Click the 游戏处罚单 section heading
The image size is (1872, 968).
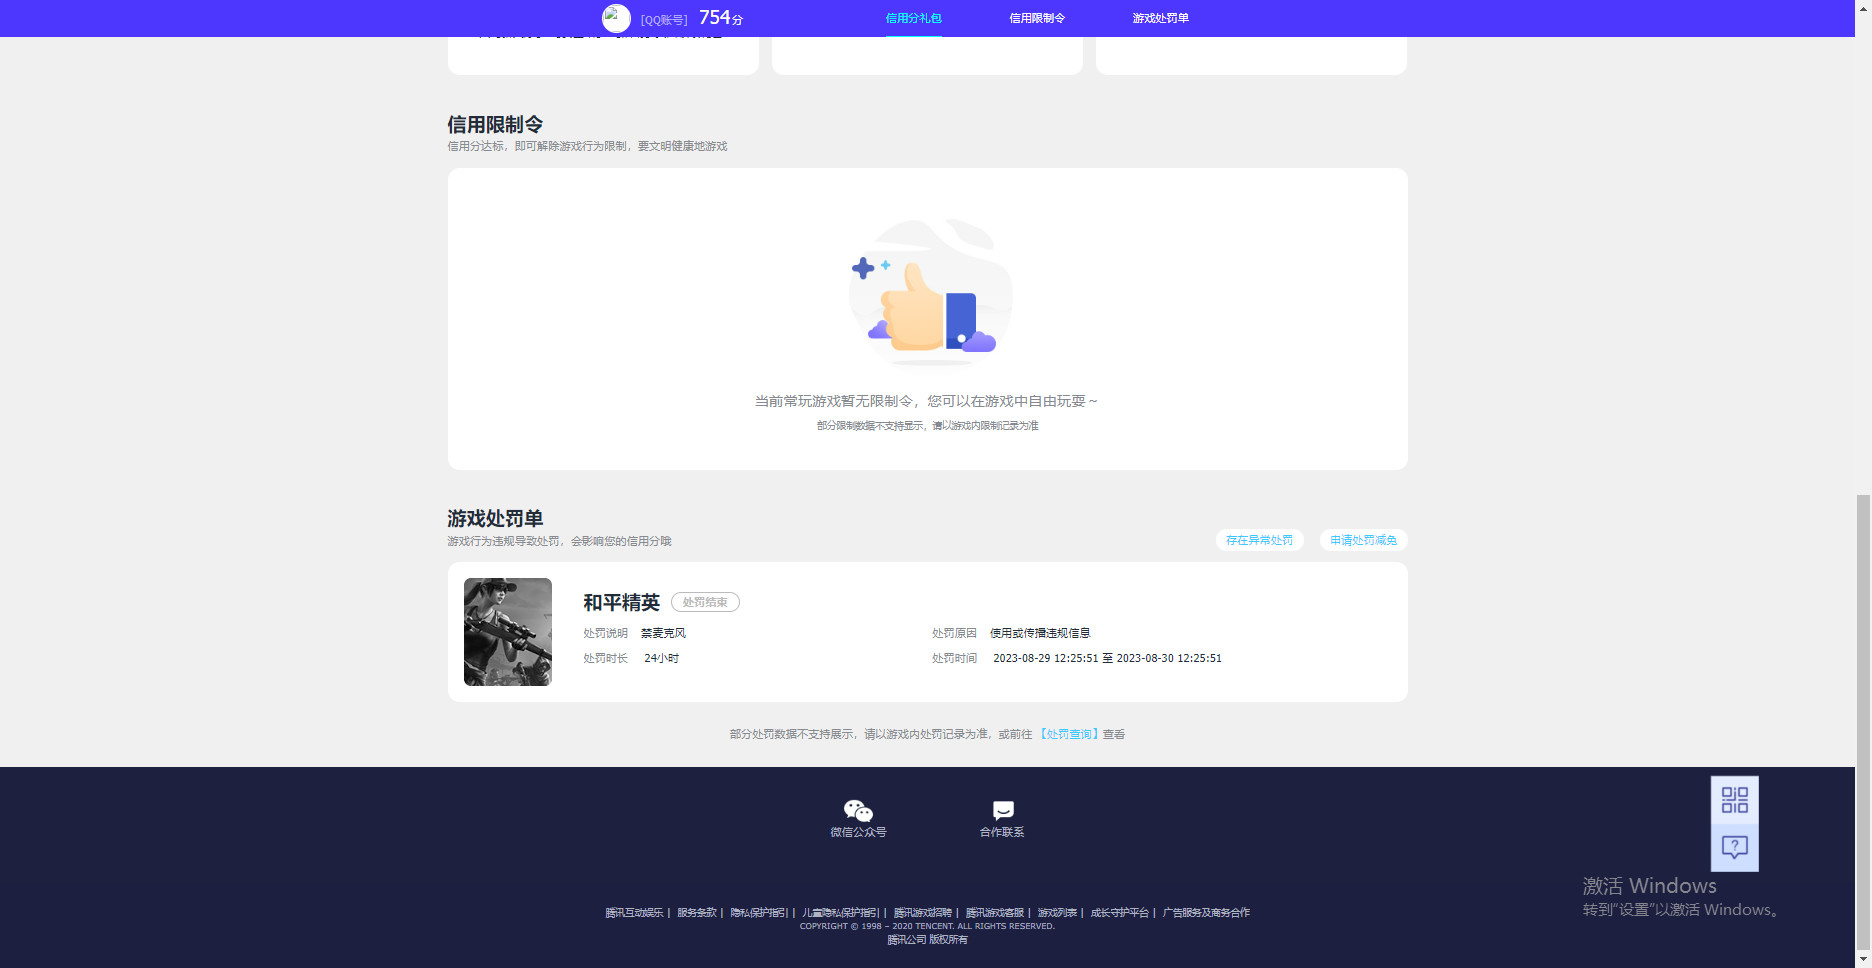pos(495,518)
